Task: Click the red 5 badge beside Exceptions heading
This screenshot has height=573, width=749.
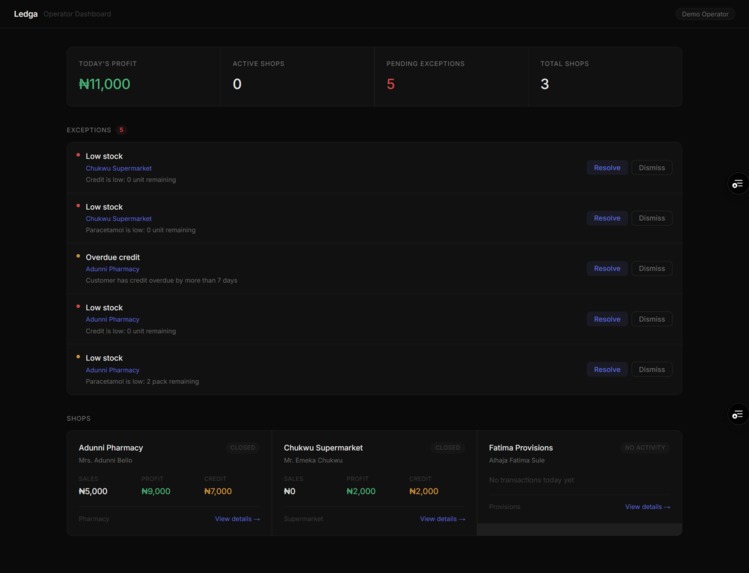Action: click(x=121, y=130)
